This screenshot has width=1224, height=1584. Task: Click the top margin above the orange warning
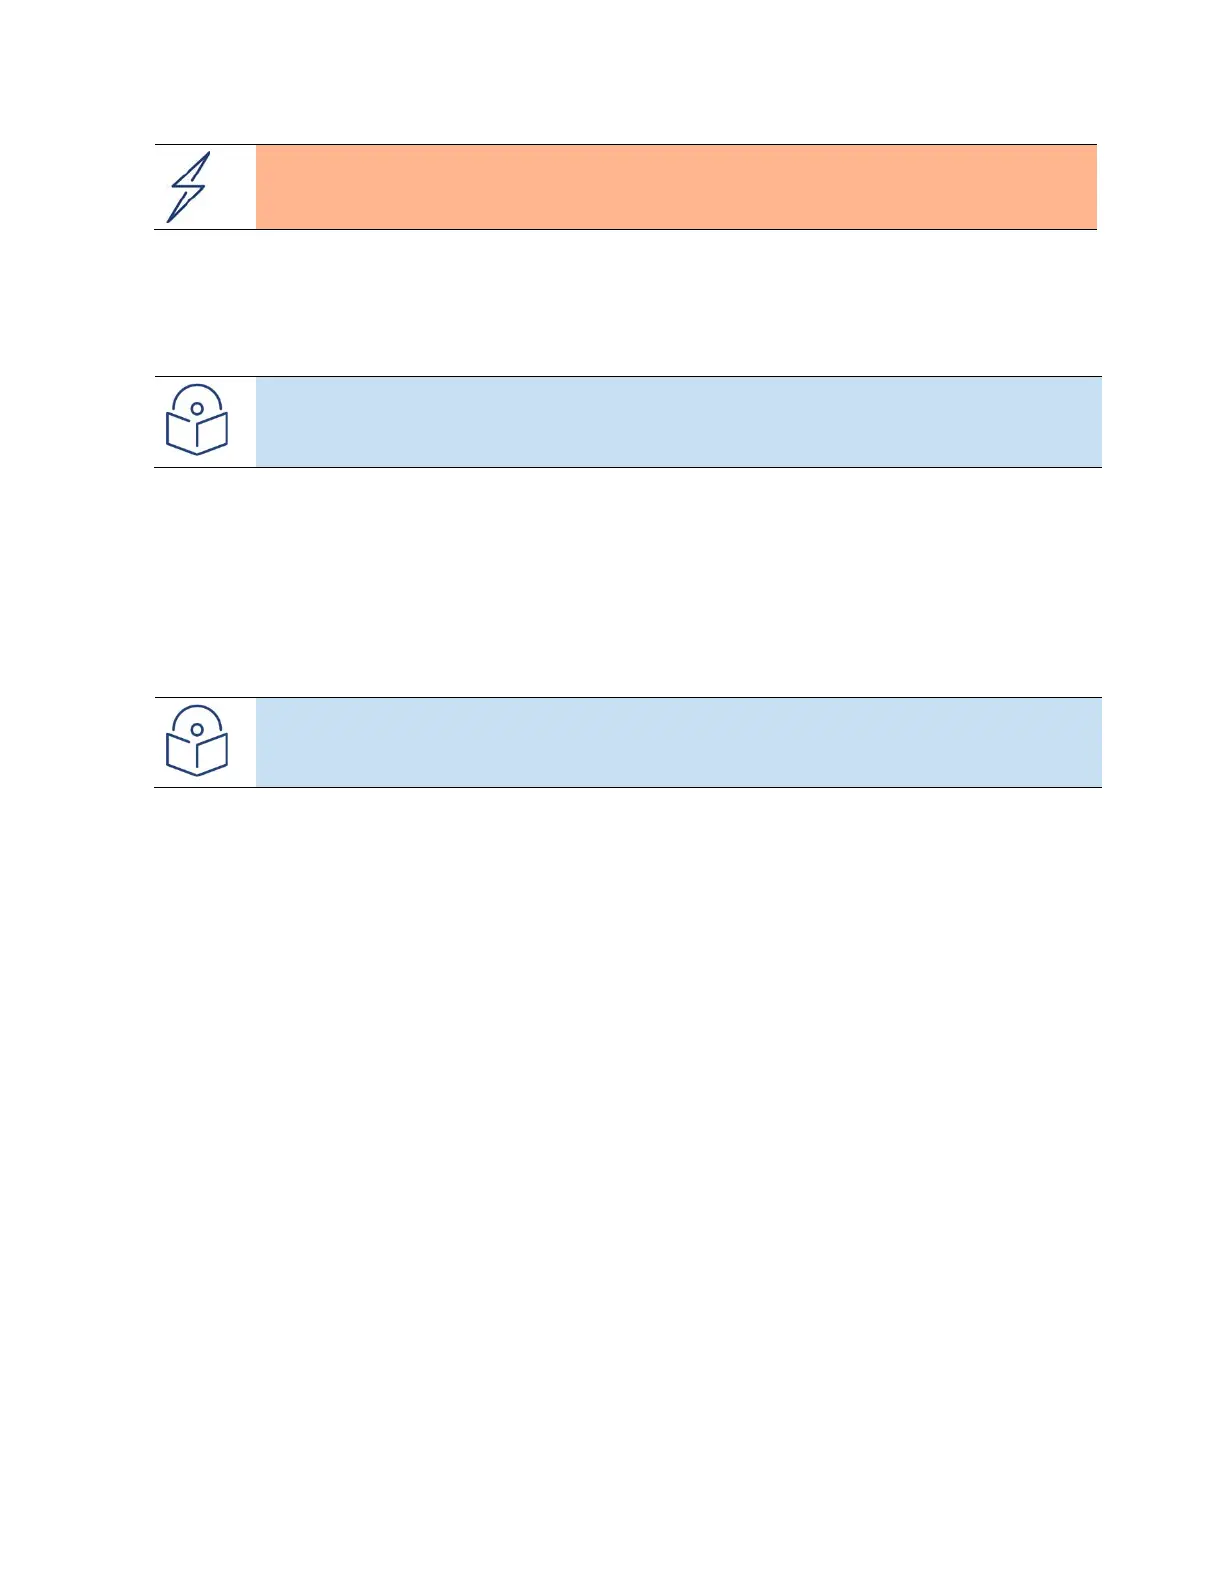tap(612, 70)
